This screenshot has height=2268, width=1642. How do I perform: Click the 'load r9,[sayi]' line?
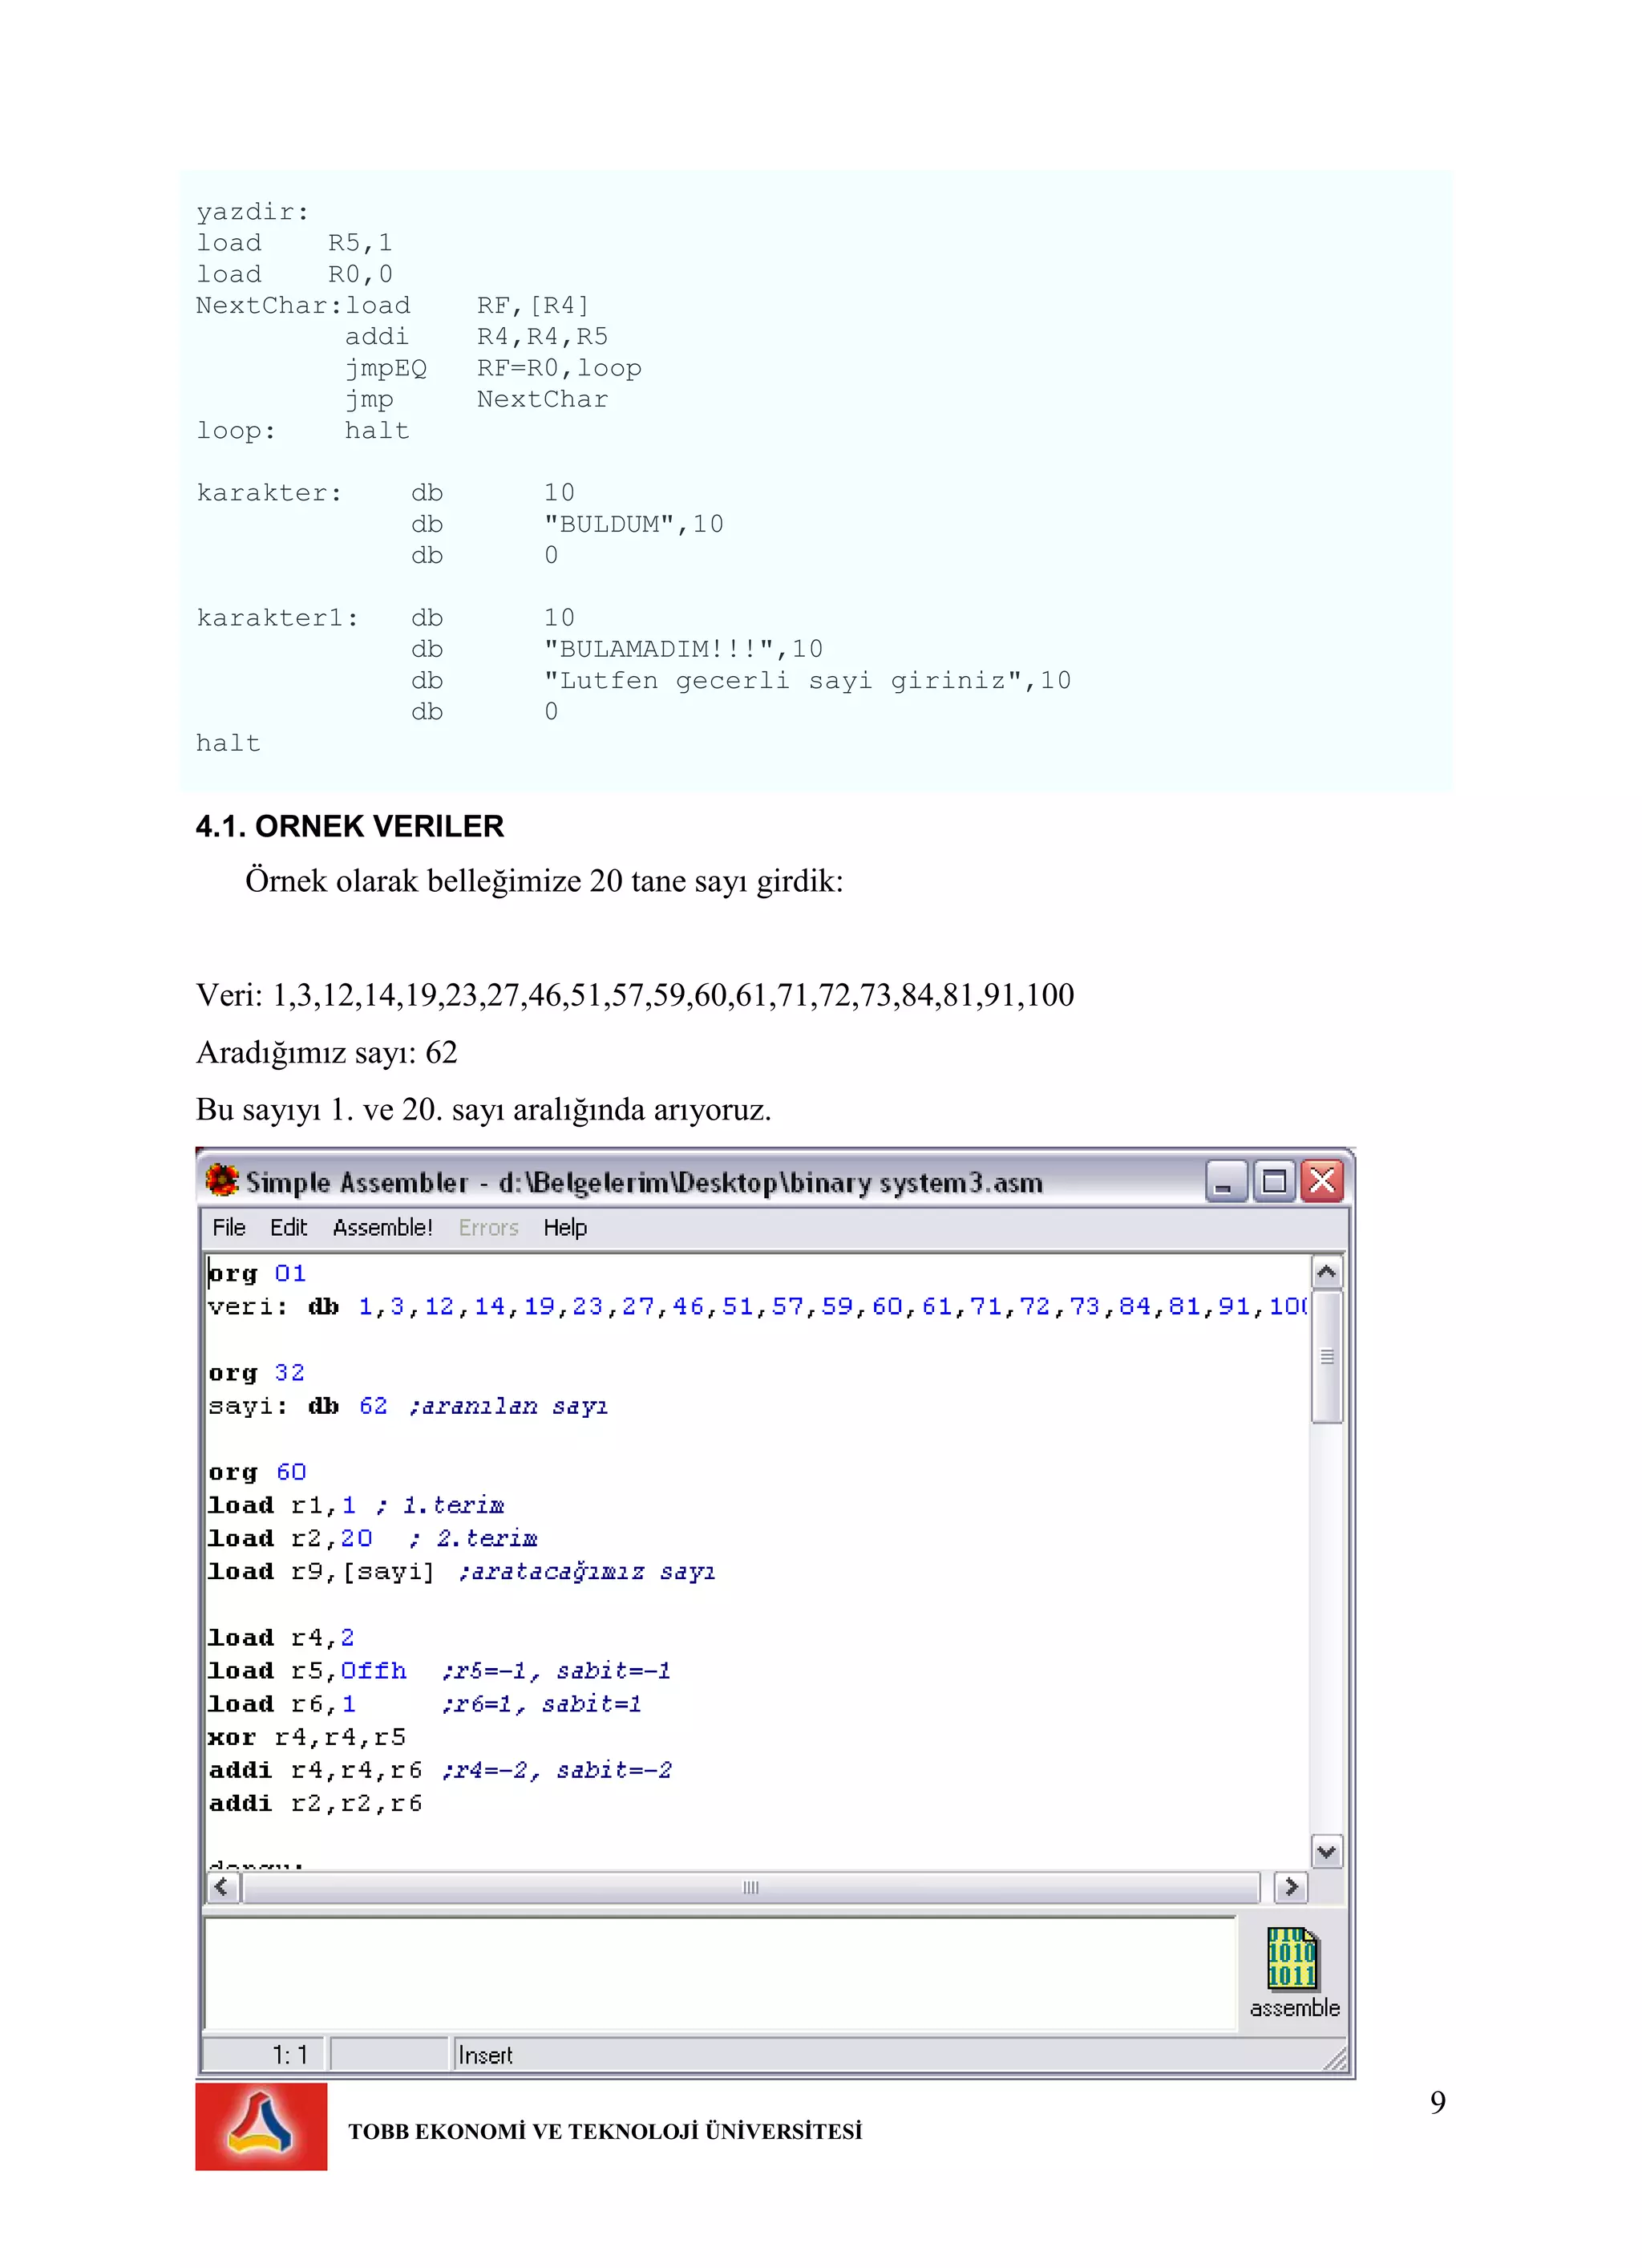click(461, 1571)
